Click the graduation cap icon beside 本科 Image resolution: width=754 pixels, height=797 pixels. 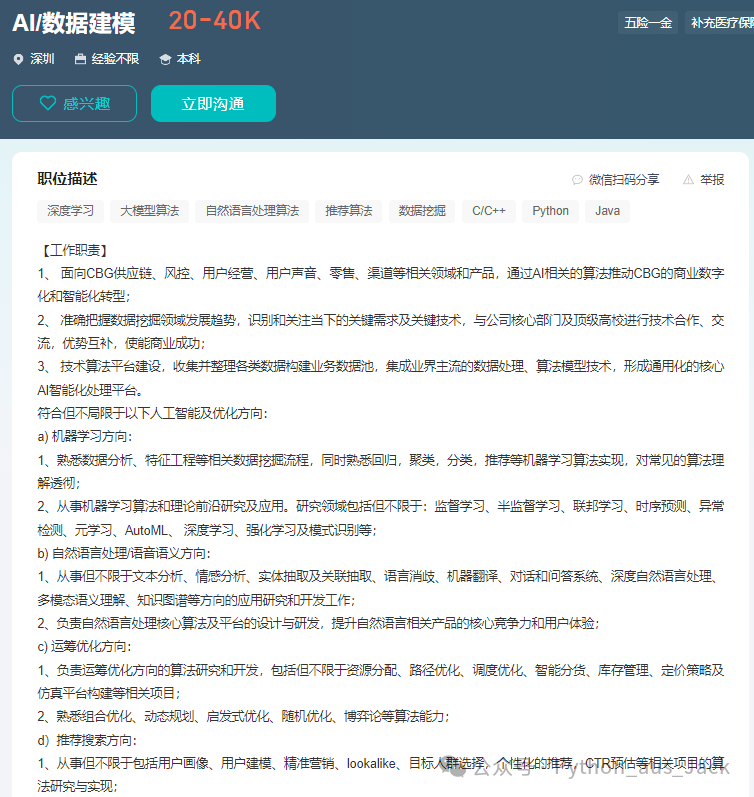coord(165,59)
